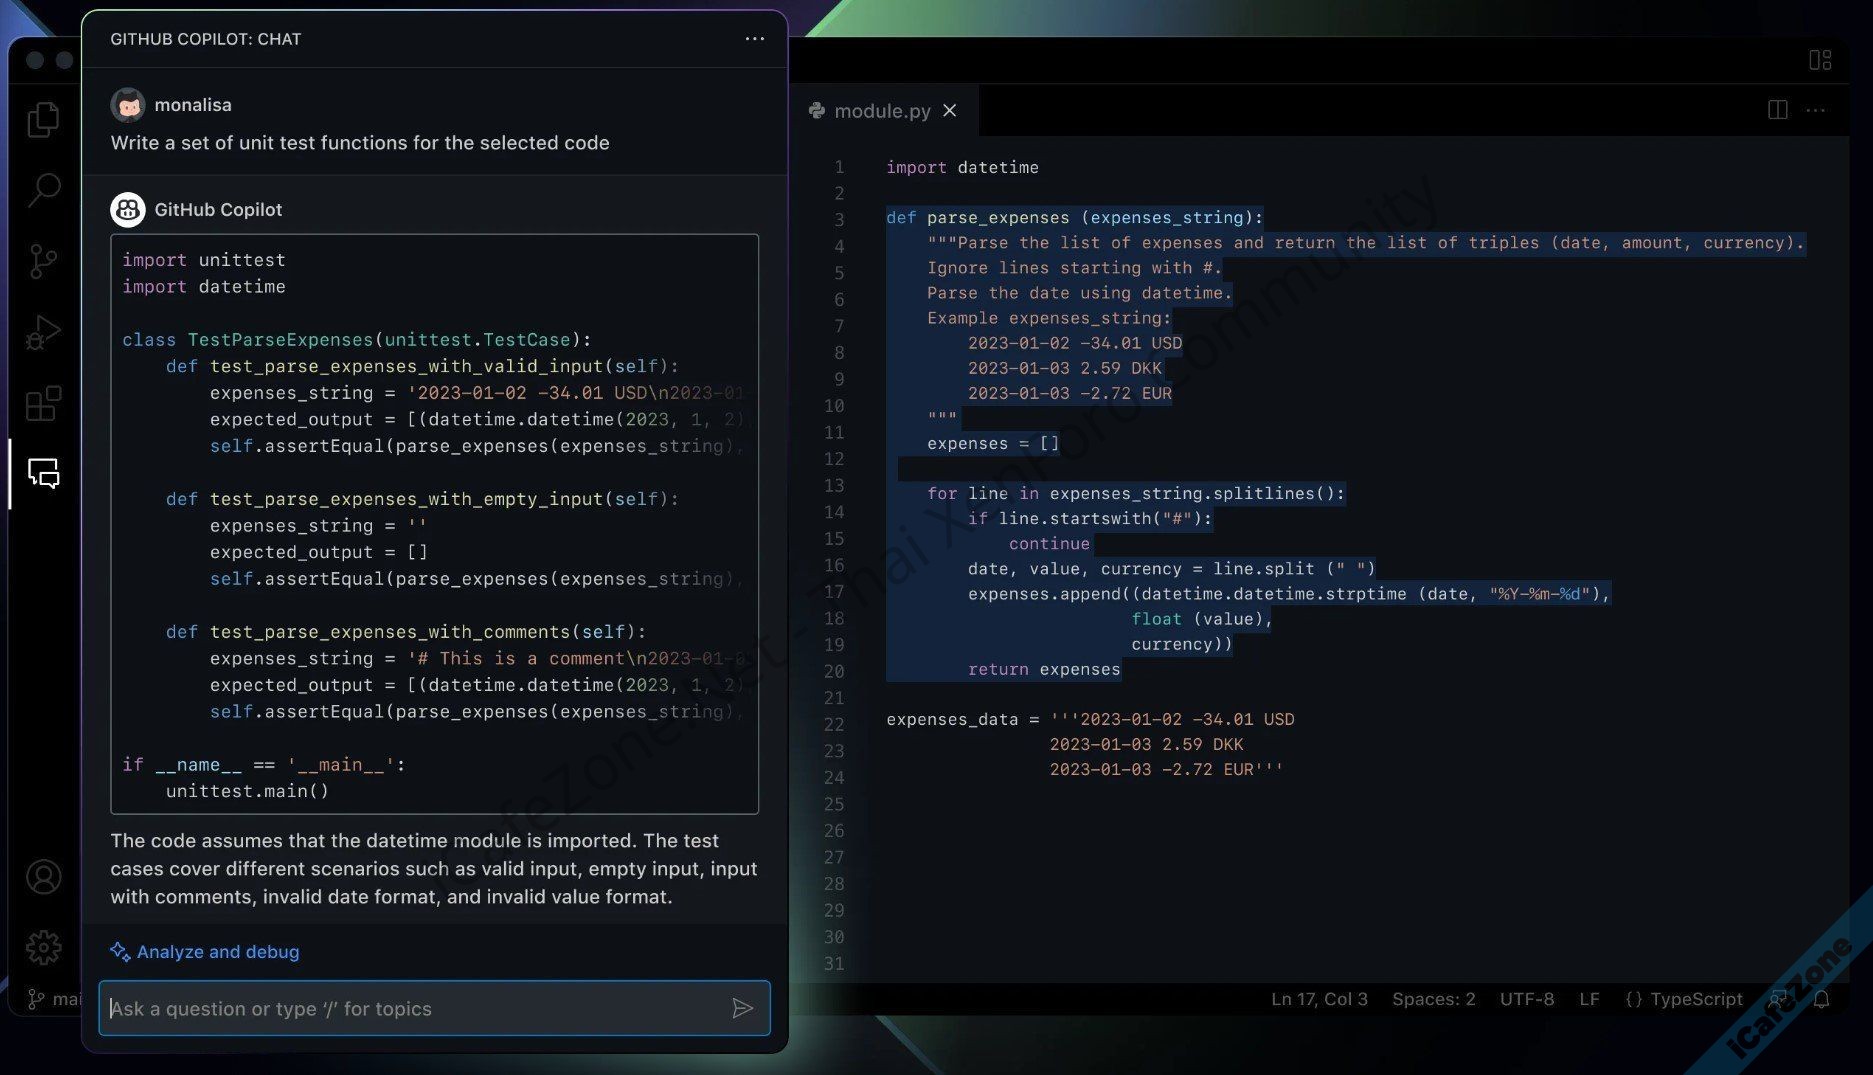Open the Manage gear icon

tap(43, 947)
